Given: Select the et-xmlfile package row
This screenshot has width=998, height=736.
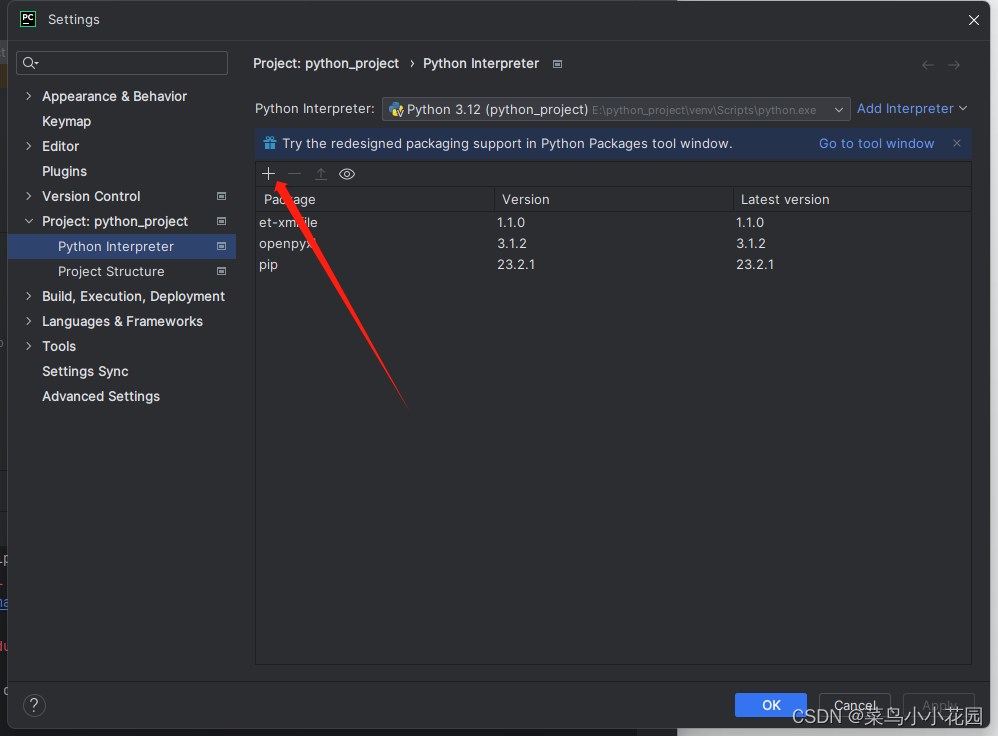Looking at the screenshot, I should [614, 222].
